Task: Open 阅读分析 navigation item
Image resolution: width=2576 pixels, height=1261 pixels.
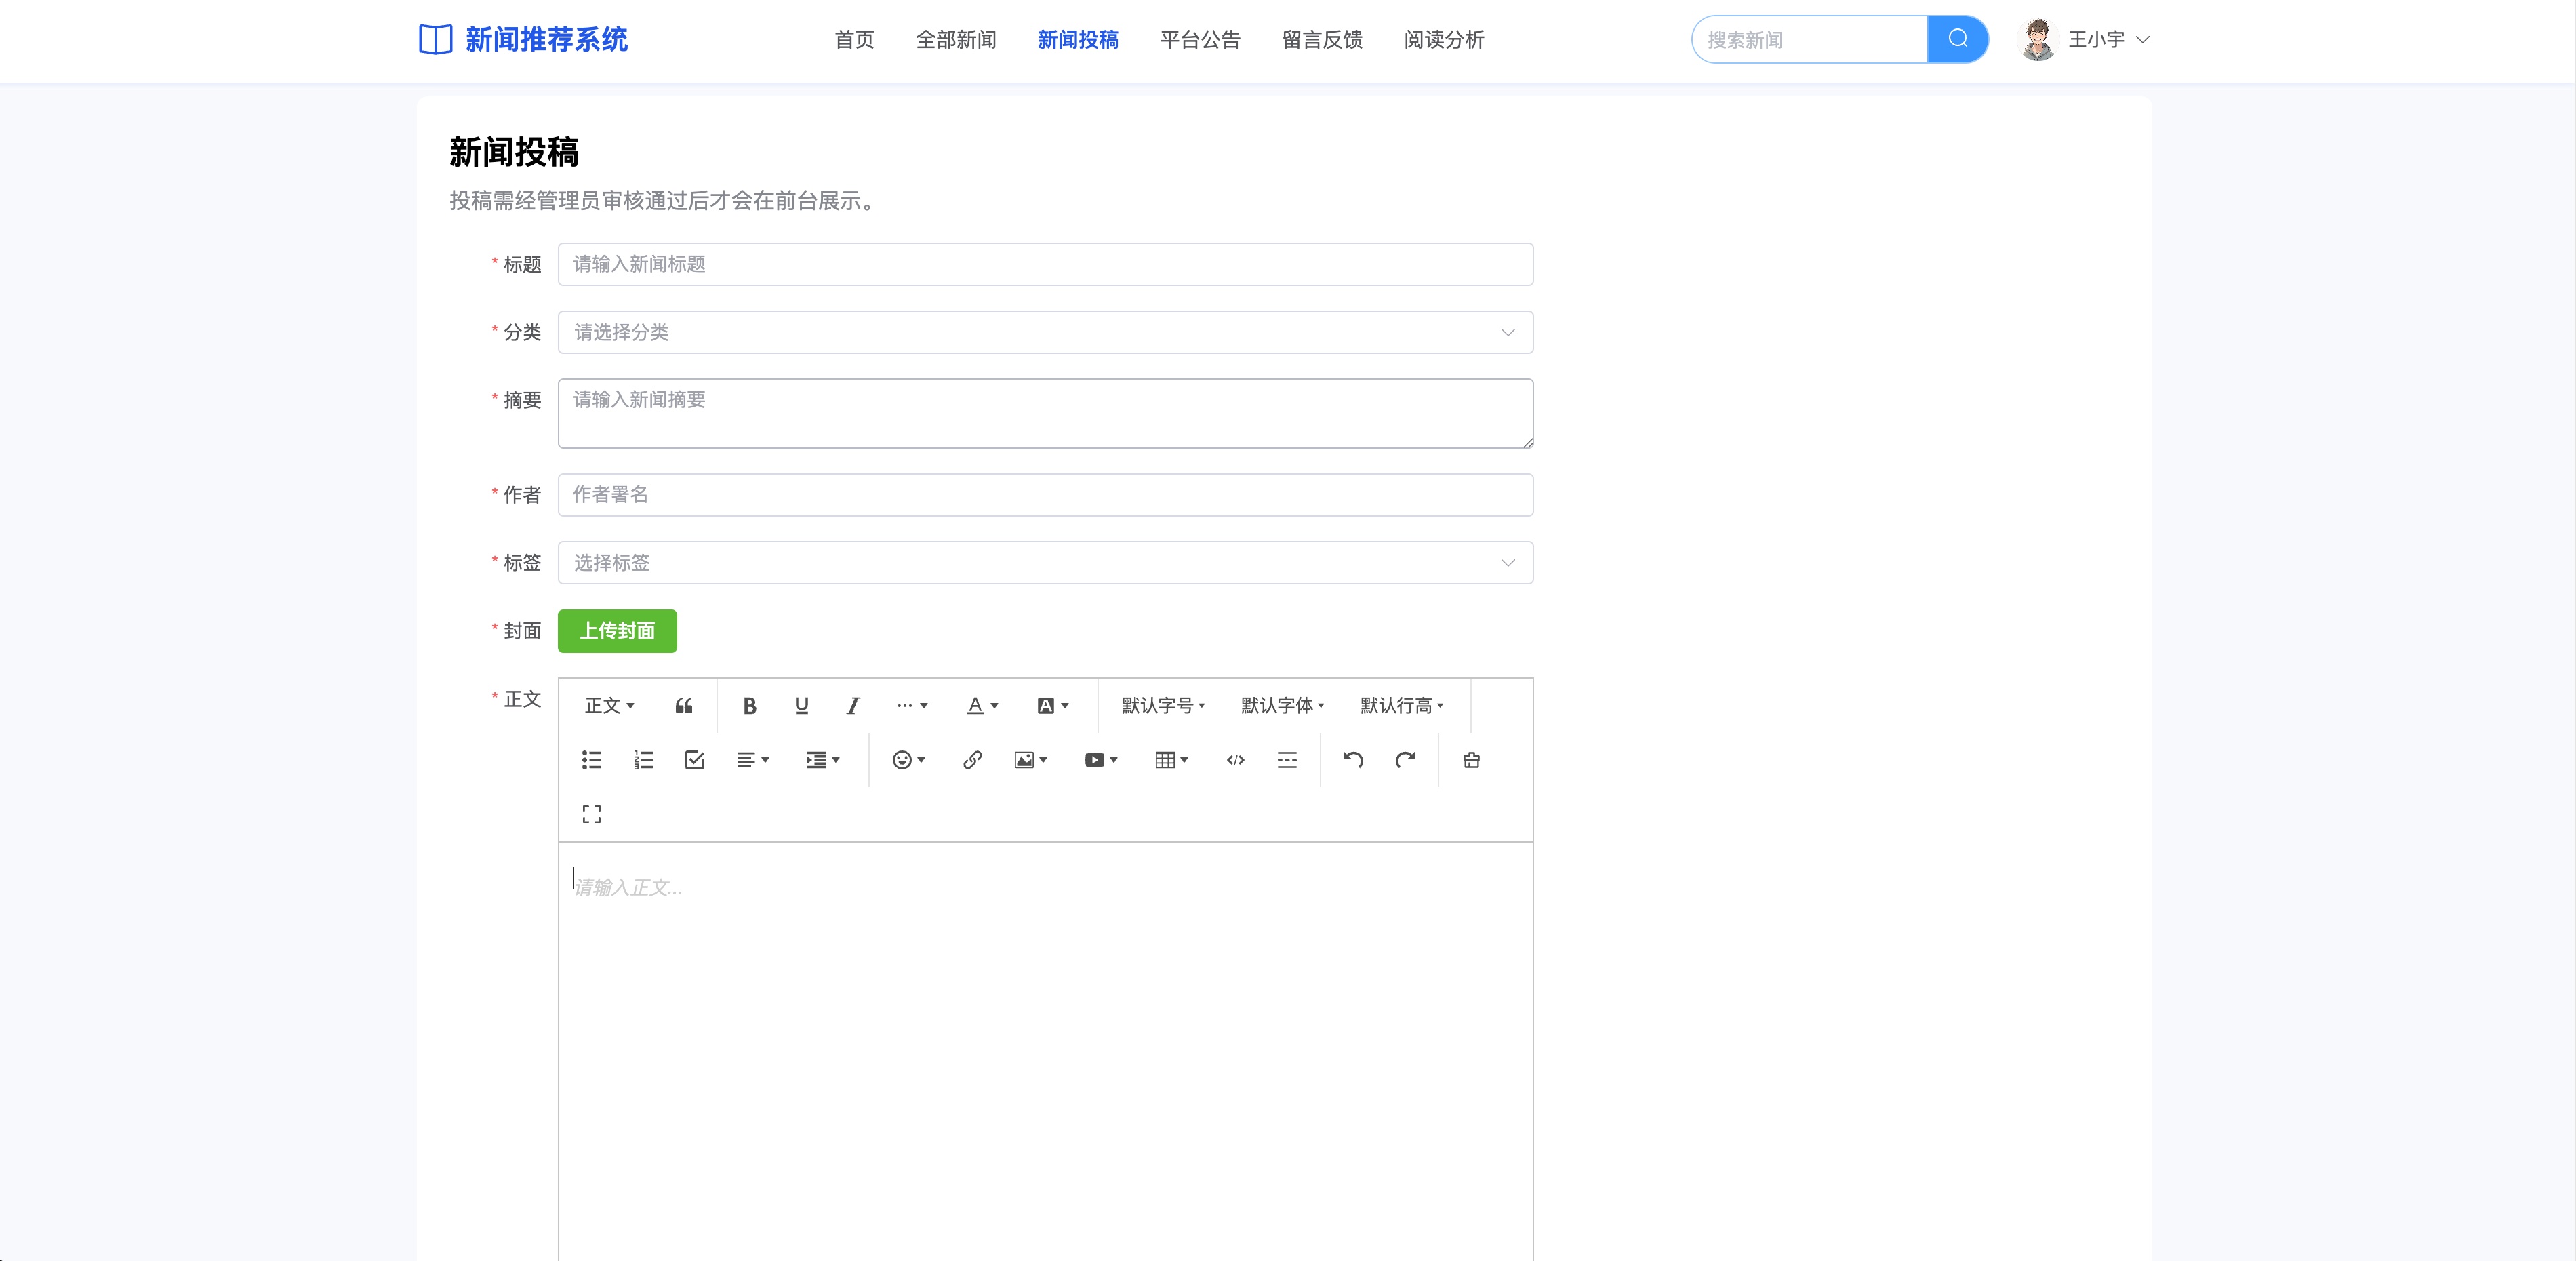Action: pyautogui.click(x=1444, y=39)
